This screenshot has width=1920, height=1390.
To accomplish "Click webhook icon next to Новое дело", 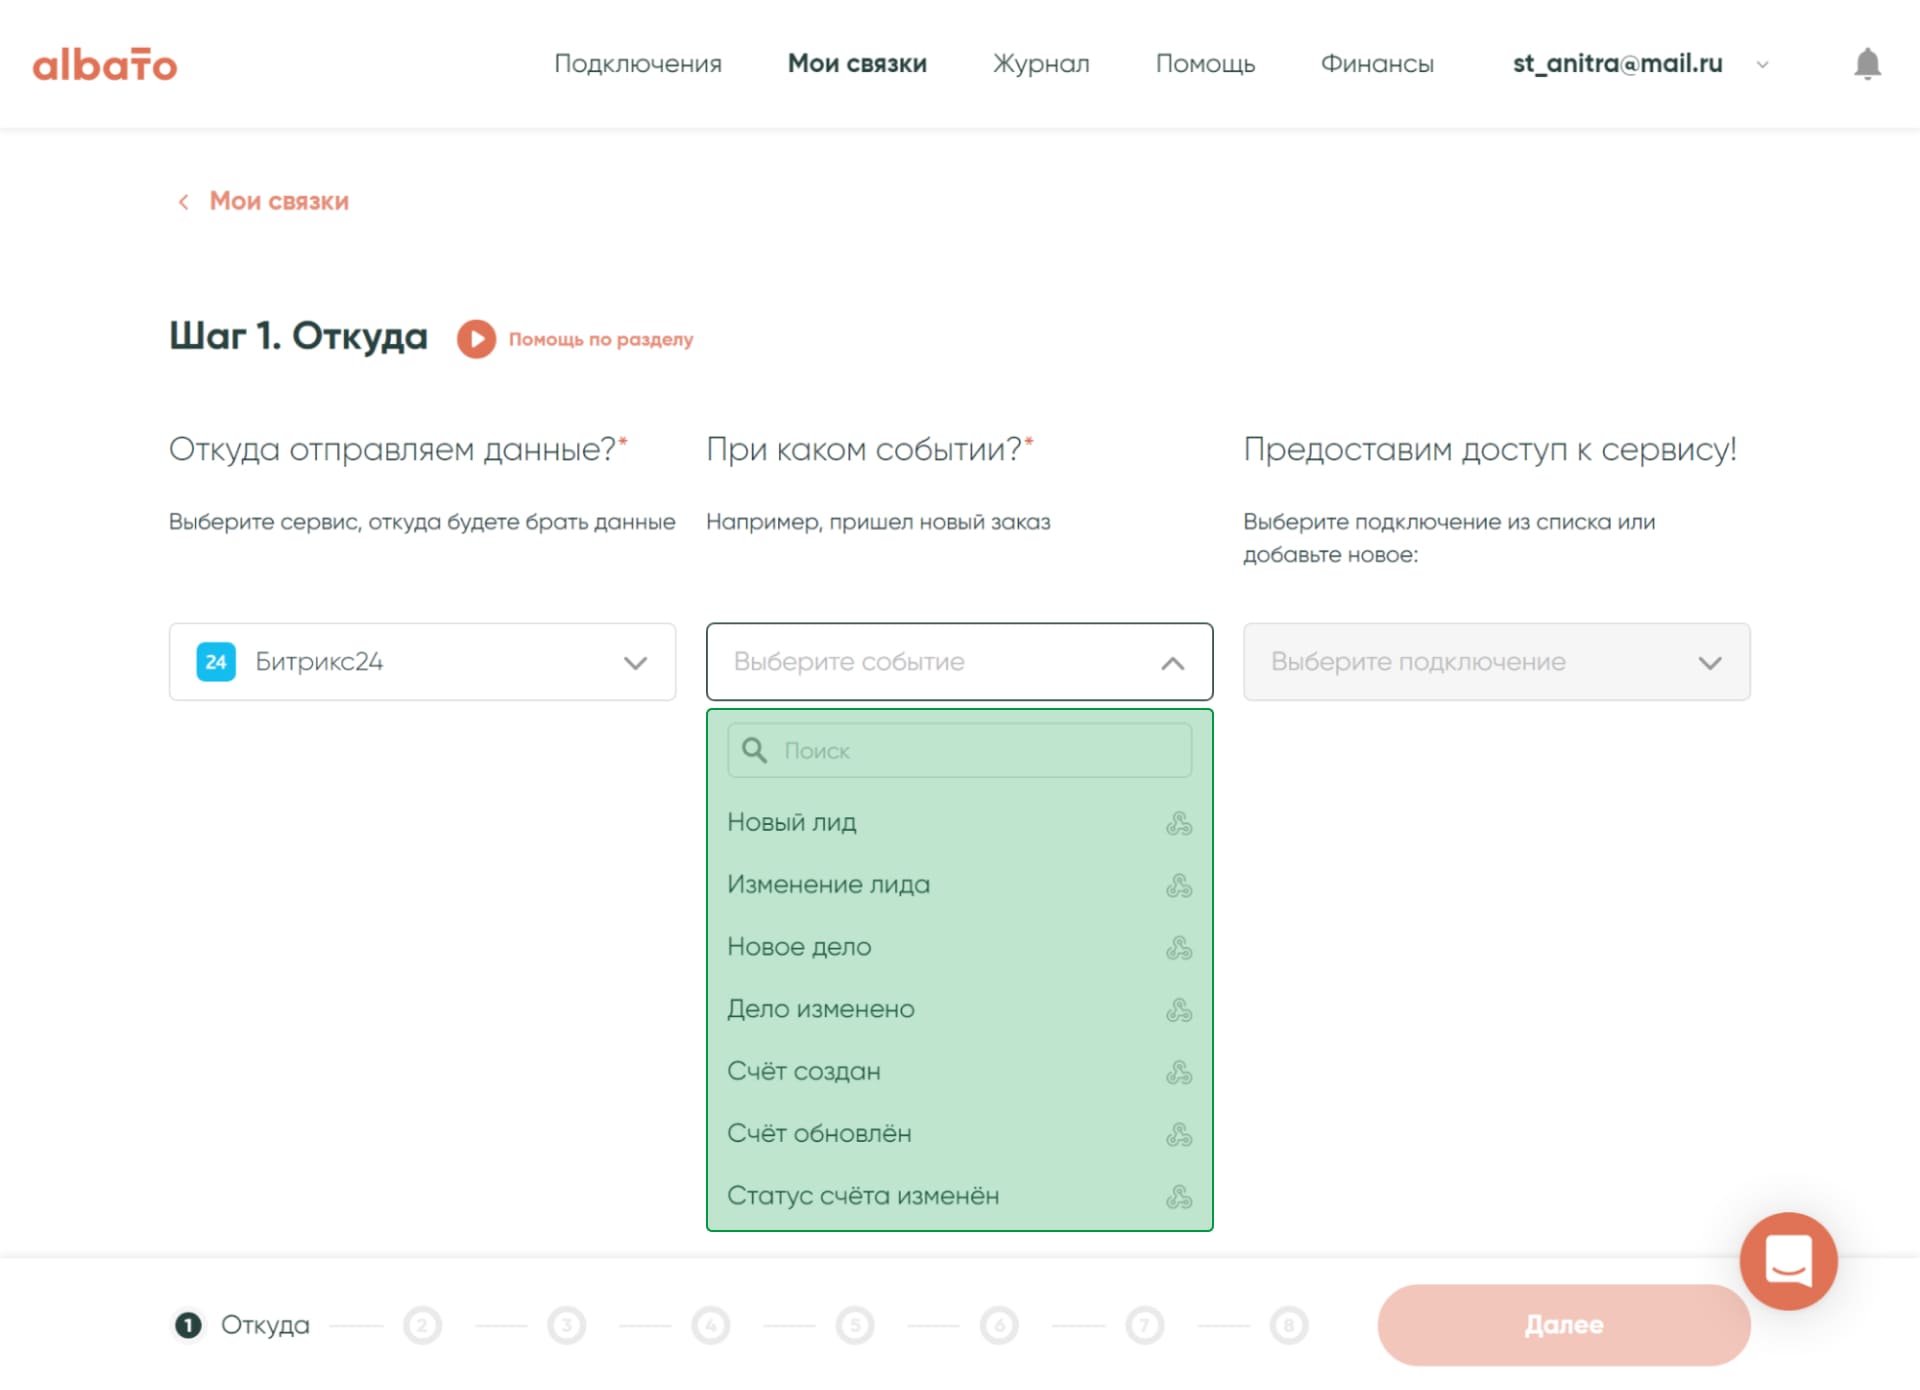I will [x=1179, y=947].
